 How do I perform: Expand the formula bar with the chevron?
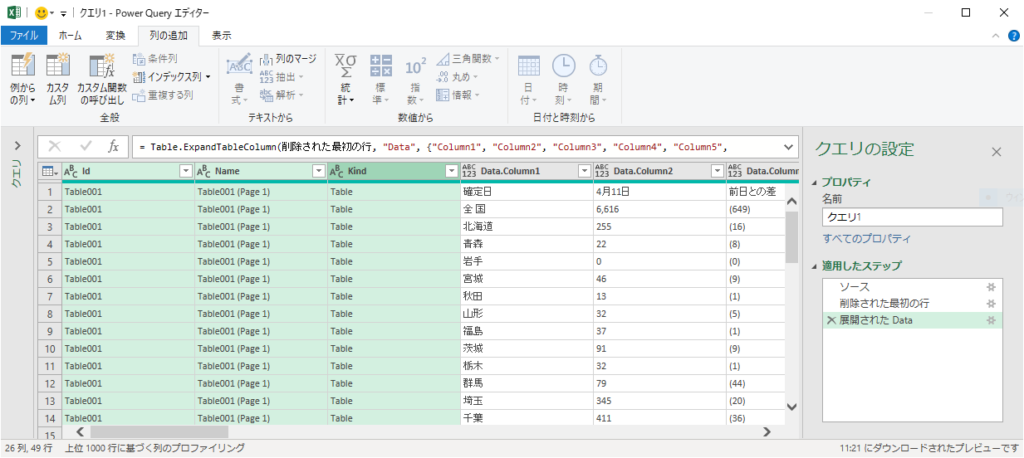tap(787, 147)
